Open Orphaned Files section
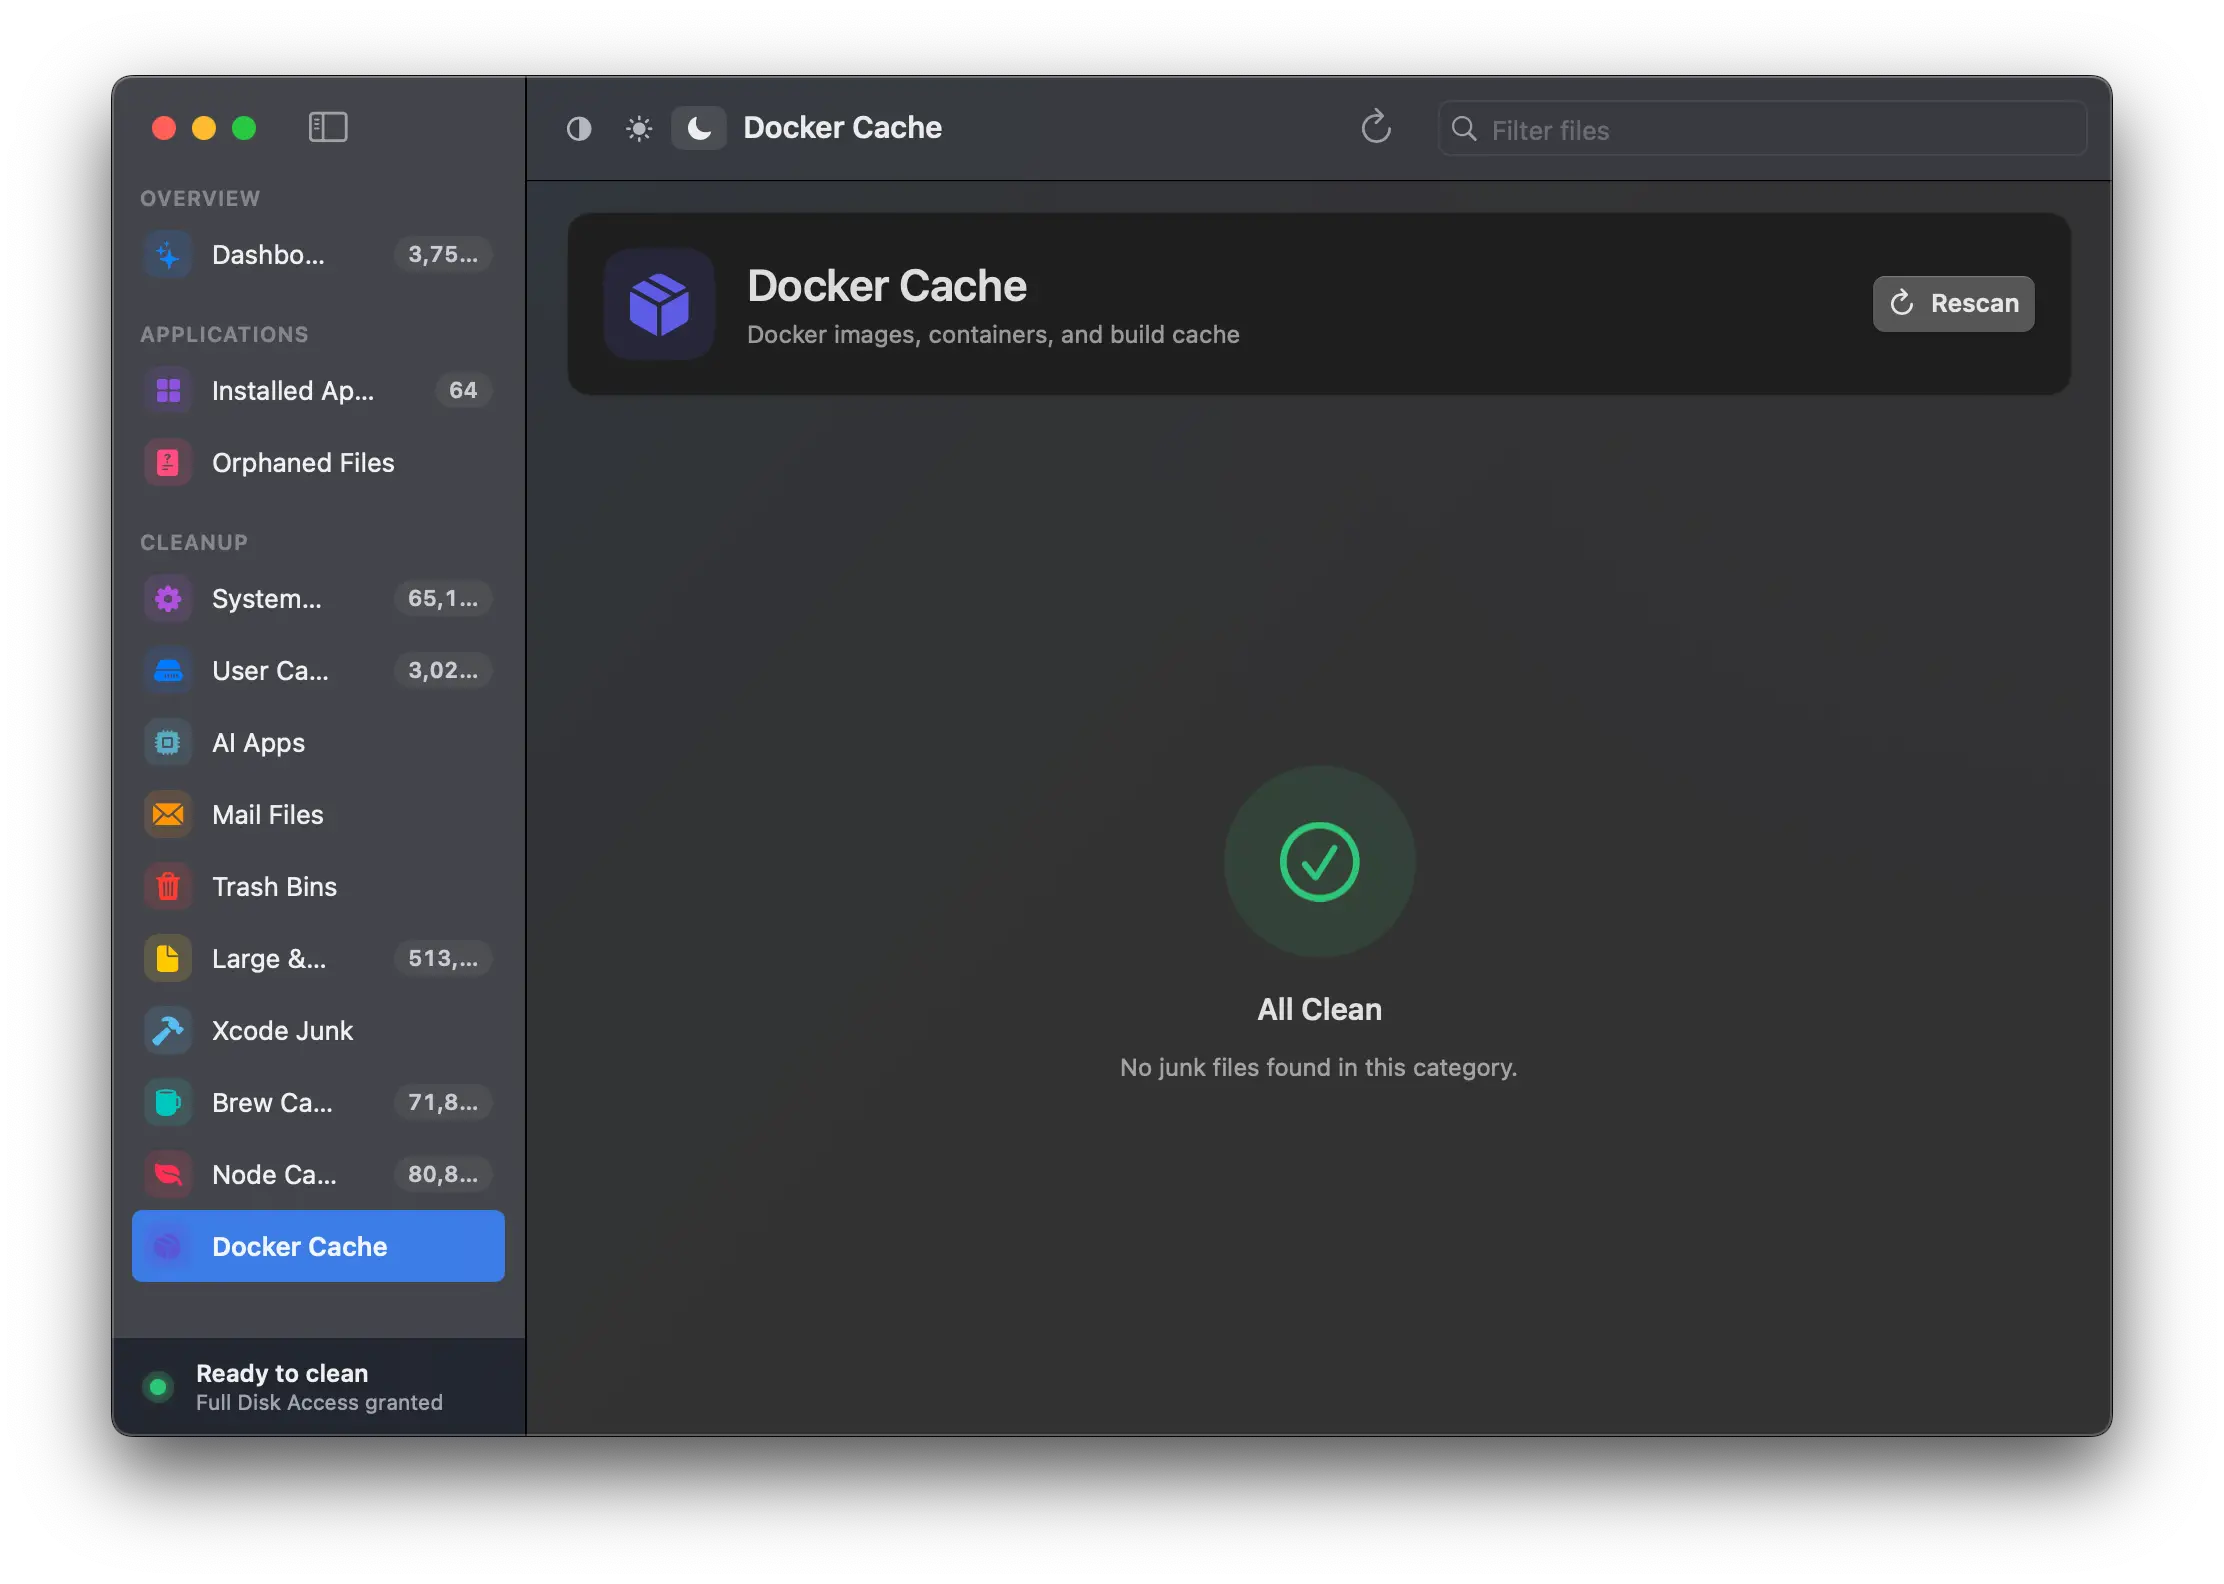 (318, 462)
